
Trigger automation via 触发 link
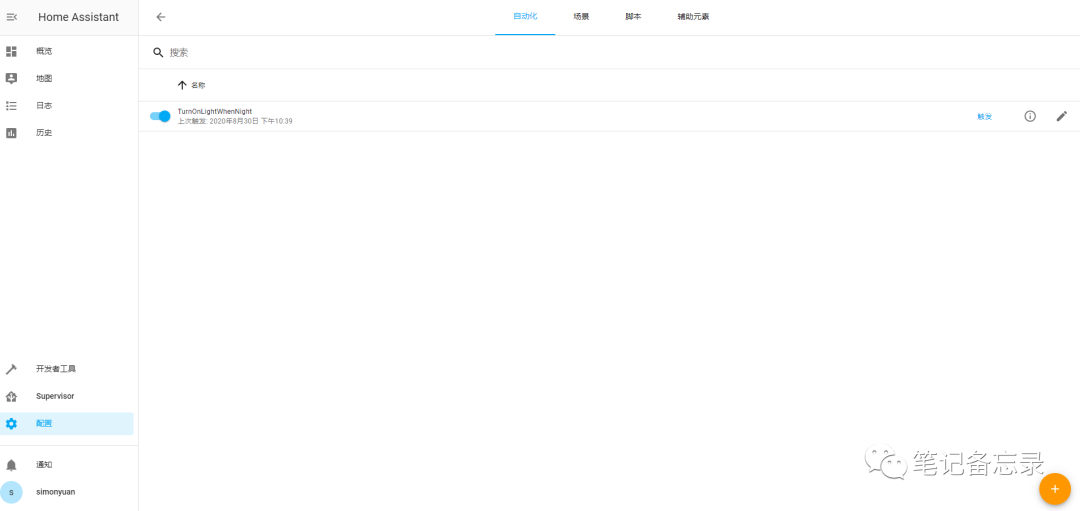(984, 117)
